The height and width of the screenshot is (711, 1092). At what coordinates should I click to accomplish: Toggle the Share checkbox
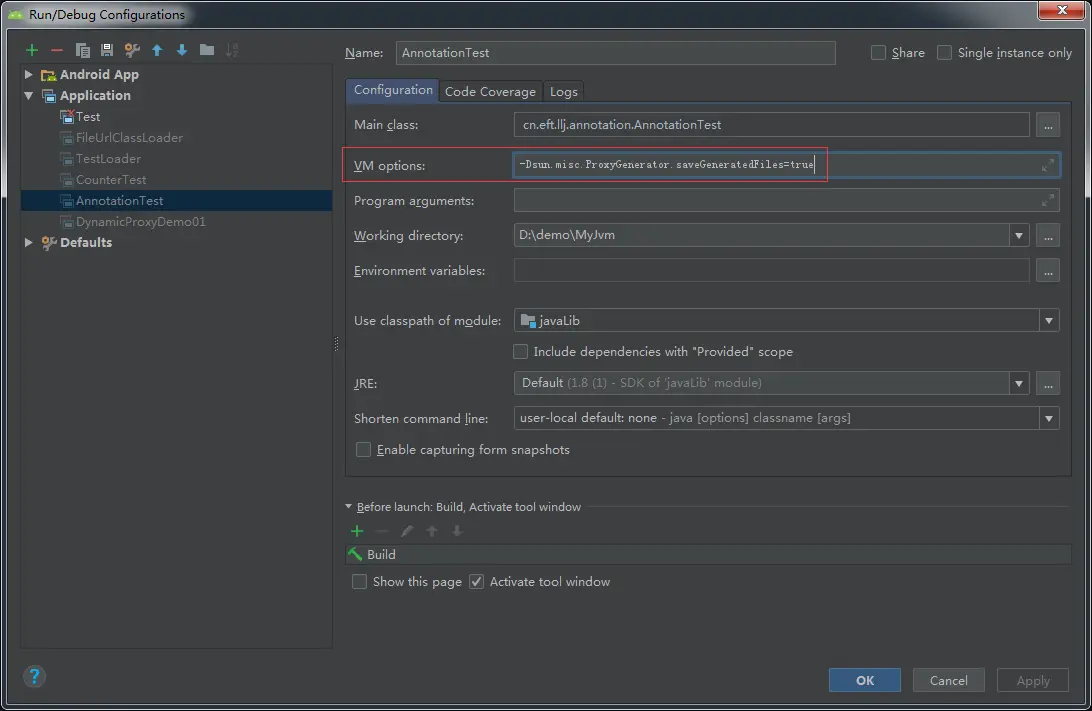pyautogui.click(x=878, y=53)
